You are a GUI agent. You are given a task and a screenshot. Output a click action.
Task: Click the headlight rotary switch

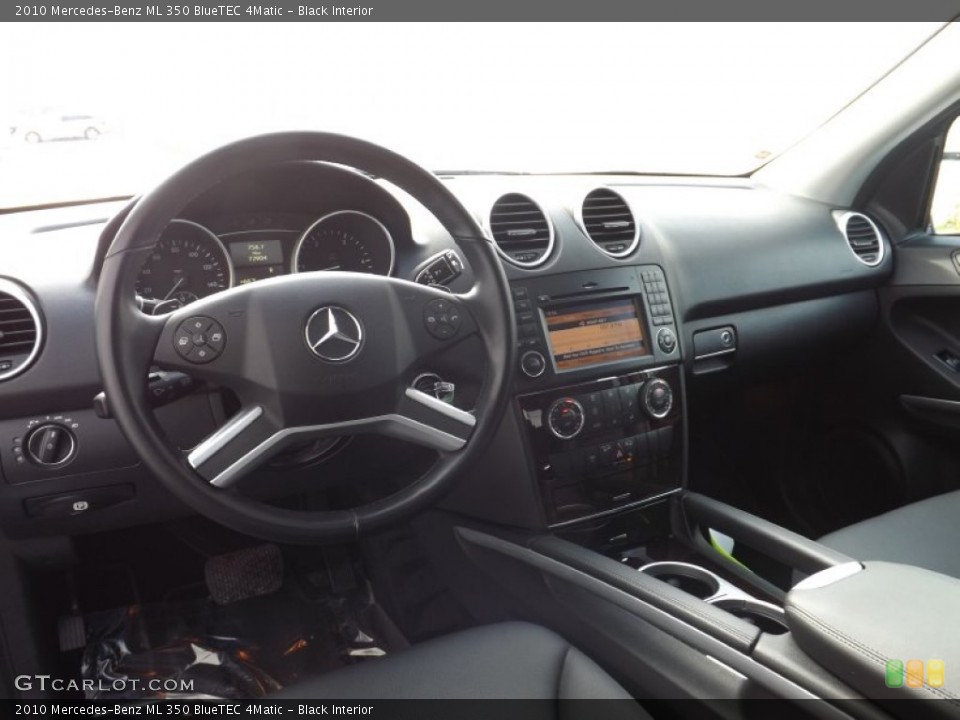[x=51, y=444]
